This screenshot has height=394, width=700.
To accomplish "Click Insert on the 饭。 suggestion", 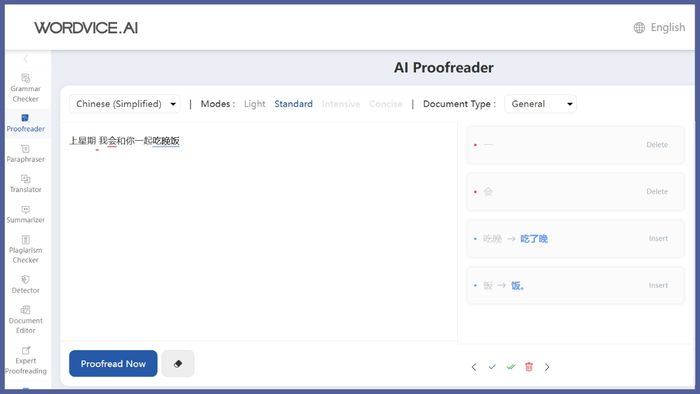I will tap(658, 286).
